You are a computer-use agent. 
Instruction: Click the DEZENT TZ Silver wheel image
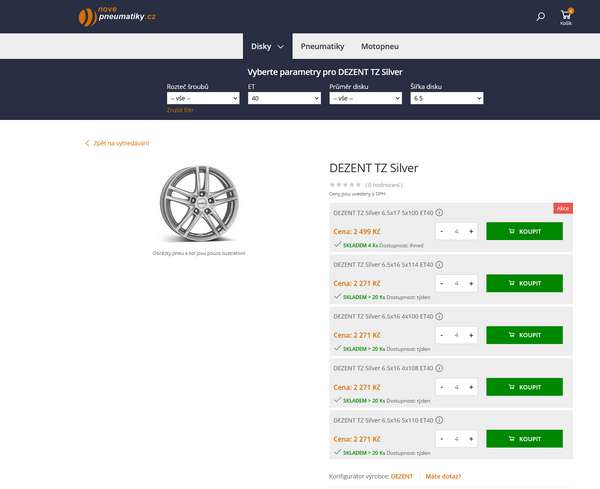[199, 204]
